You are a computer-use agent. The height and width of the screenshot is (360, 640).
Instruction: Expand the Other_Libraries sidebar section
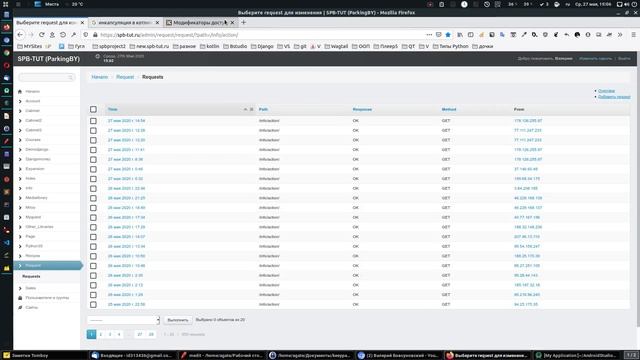pos(20,227)
